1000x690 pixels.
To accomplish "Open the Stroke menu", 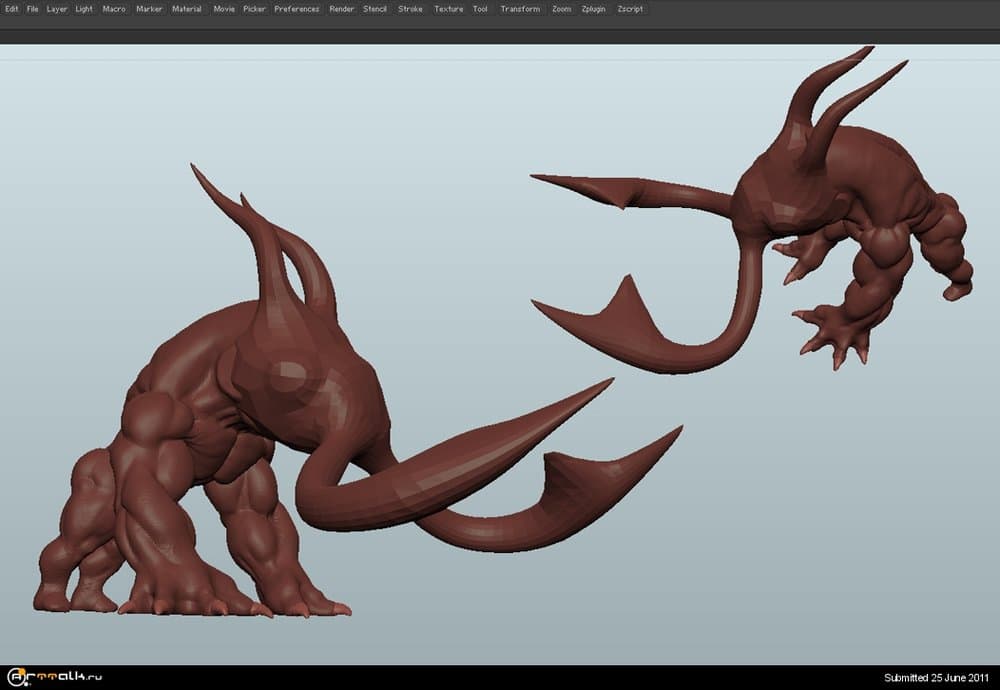I will click(410, 9).
